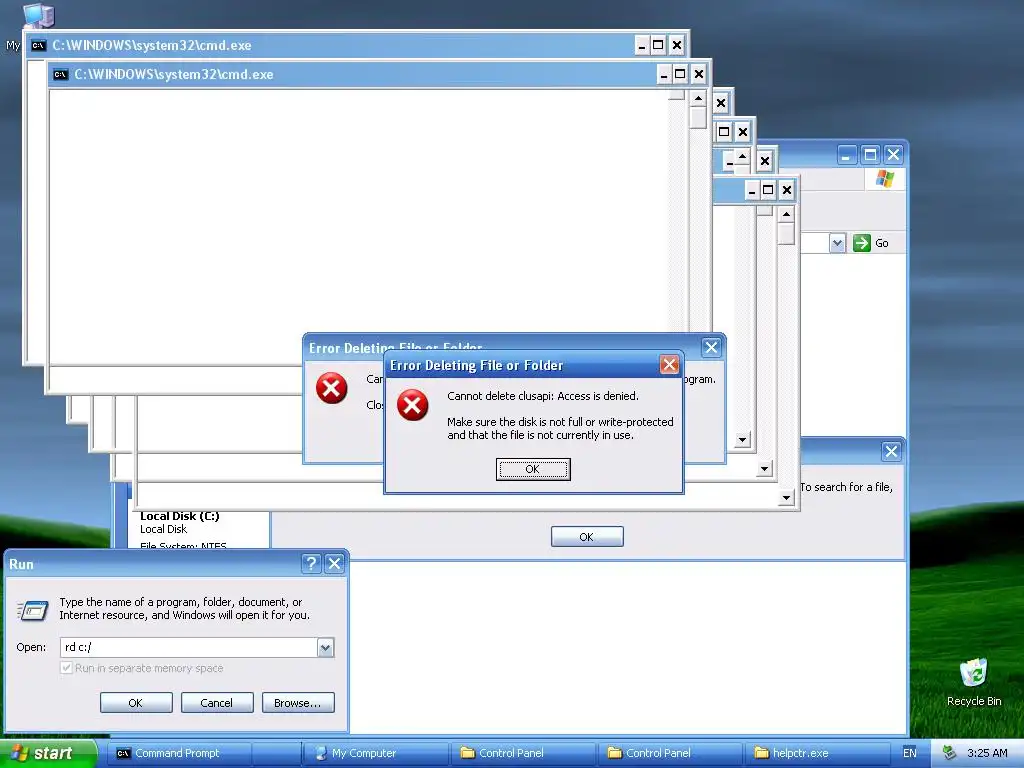Click the Go button in address bar
The width and height of the screenshot is (1024, 768).
click(871, 243)
